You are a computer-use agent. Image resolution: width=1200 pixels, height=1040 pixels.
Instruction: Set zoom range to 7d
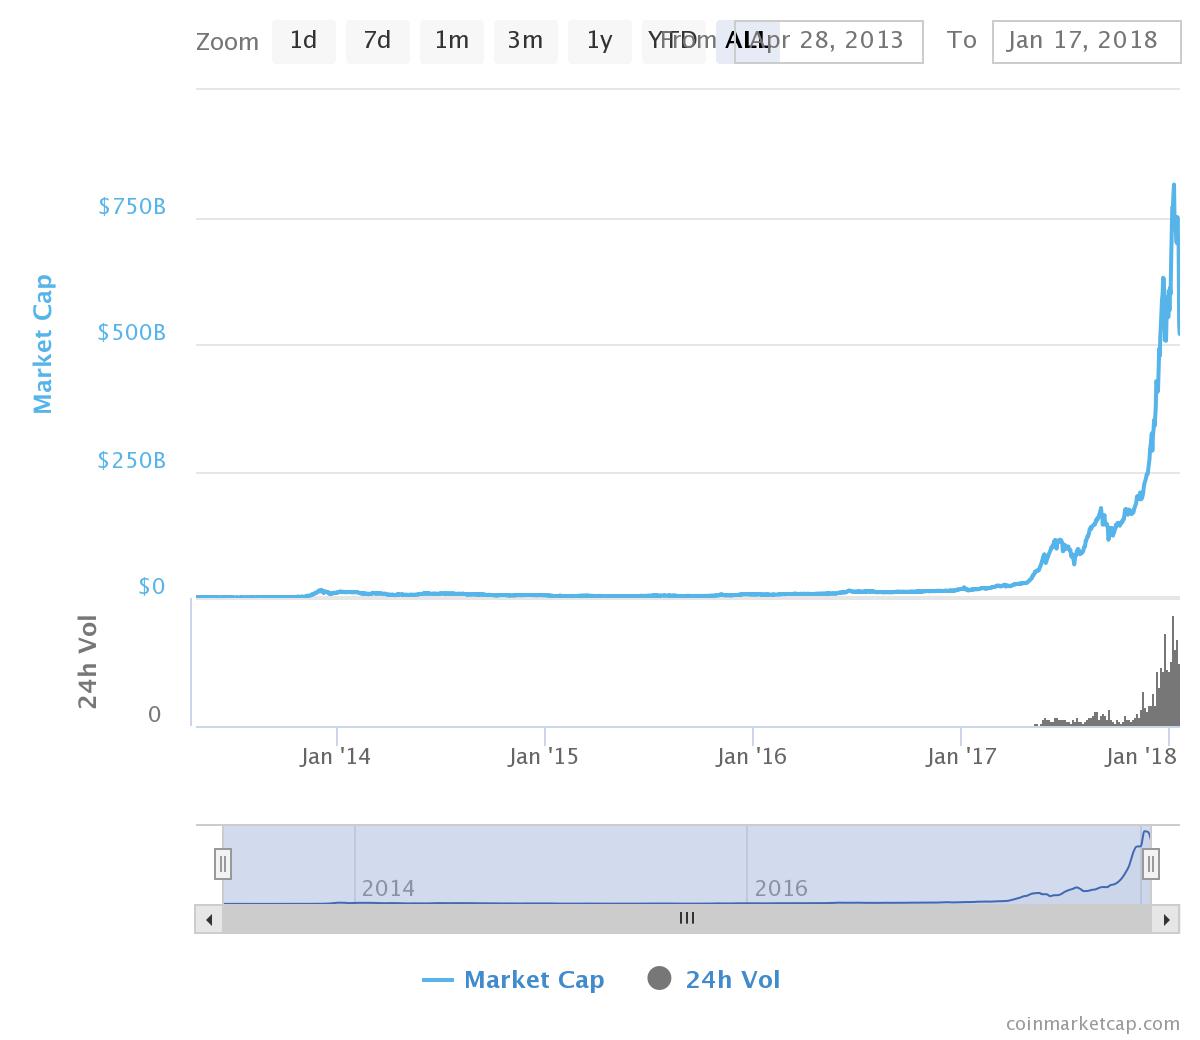(377, 41)
